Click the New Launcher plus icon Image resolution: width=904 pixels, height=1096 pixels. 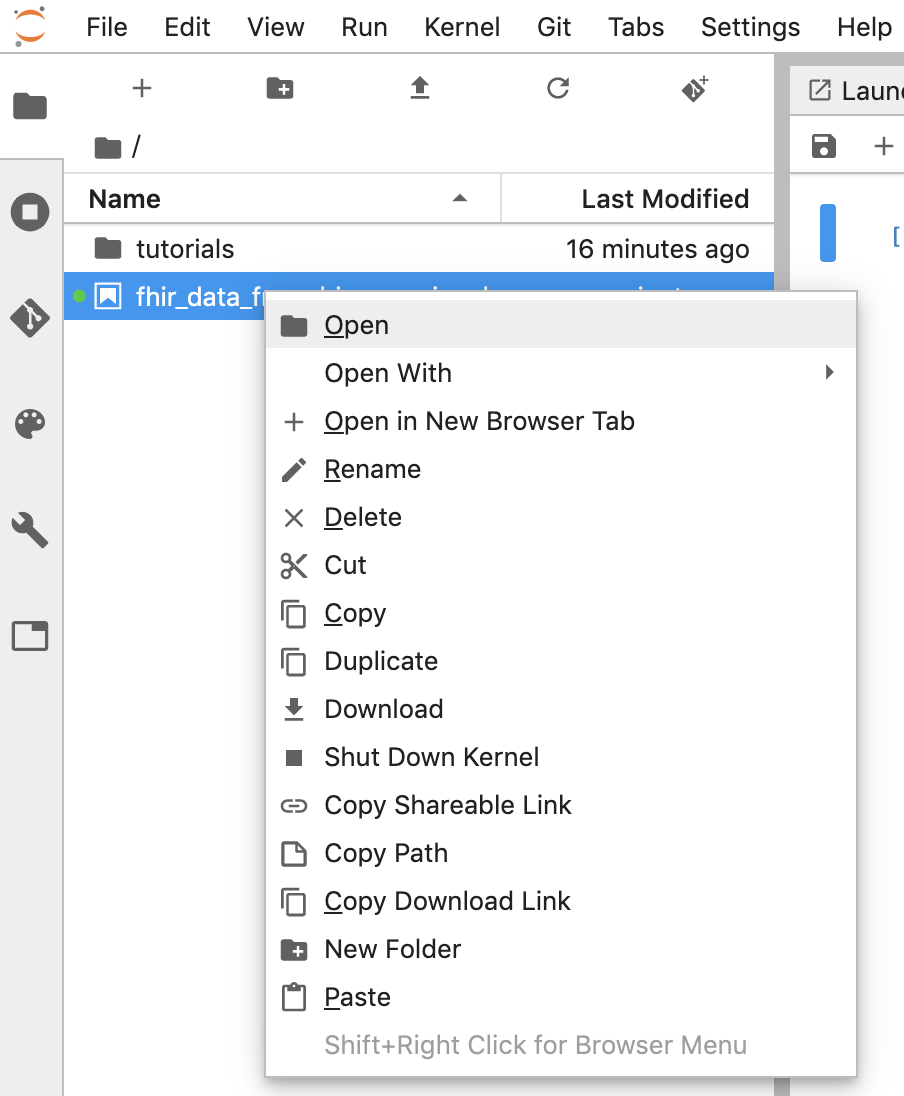(142, 89)
